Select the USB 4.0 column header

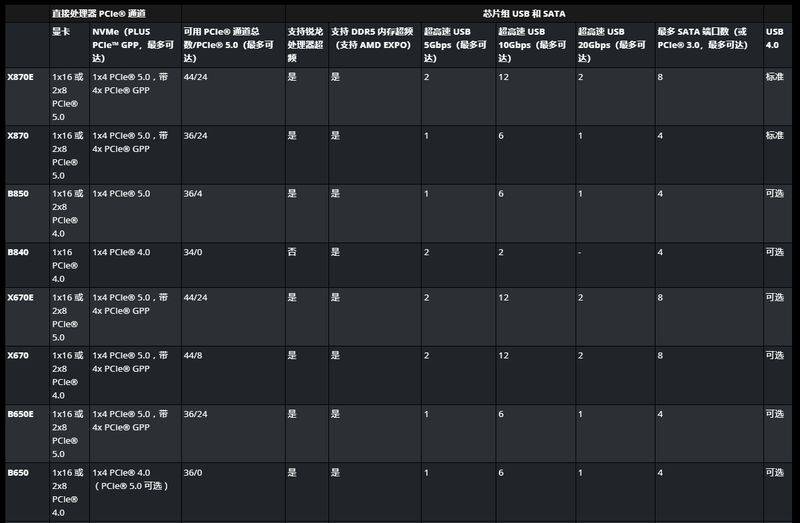point(774,38)
